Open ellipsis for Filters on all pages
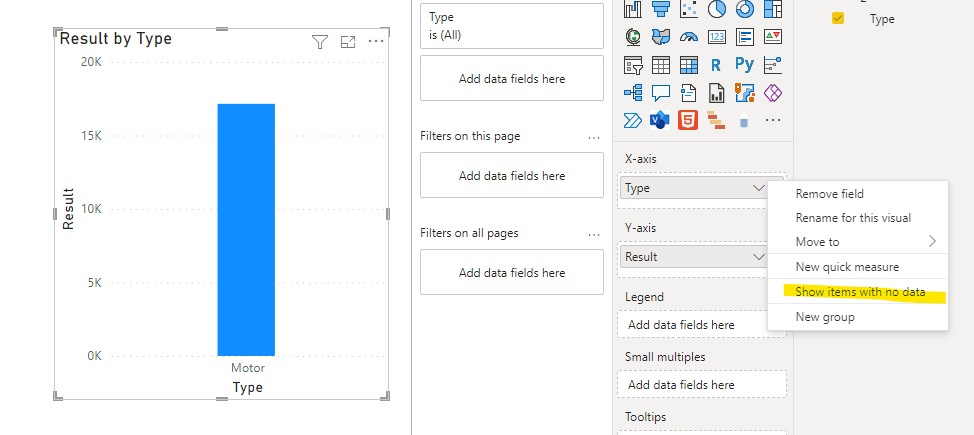Viewport: 974px width, 435px height. 594,234
